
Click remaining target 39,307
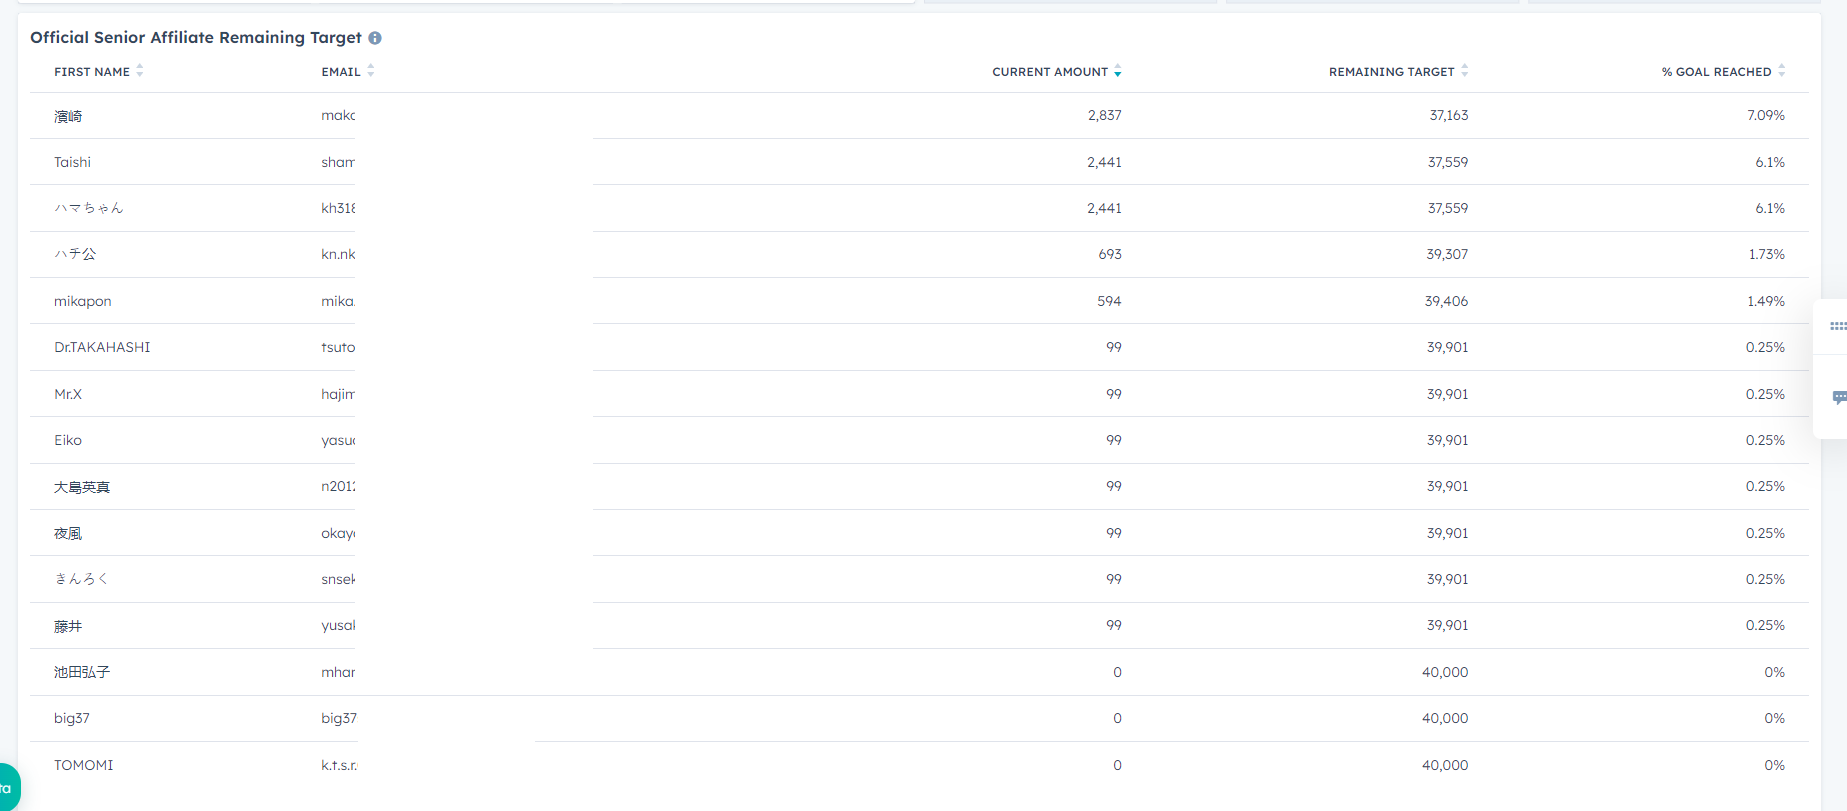click(x=1447, y=254)
